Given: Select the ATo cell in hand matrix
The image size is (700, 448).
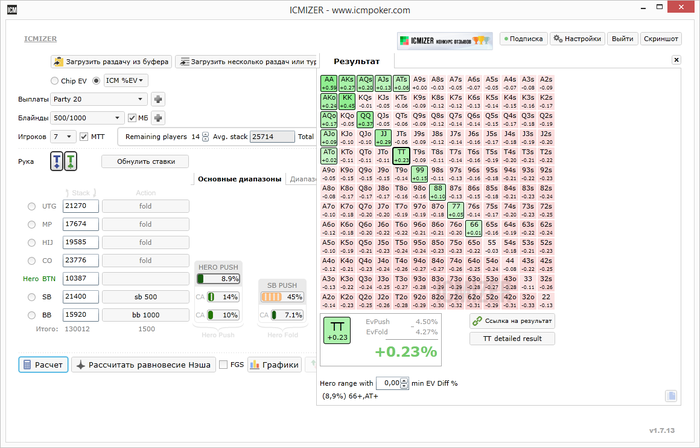Looking at the screenshot, I should click(x=329, y=156).
